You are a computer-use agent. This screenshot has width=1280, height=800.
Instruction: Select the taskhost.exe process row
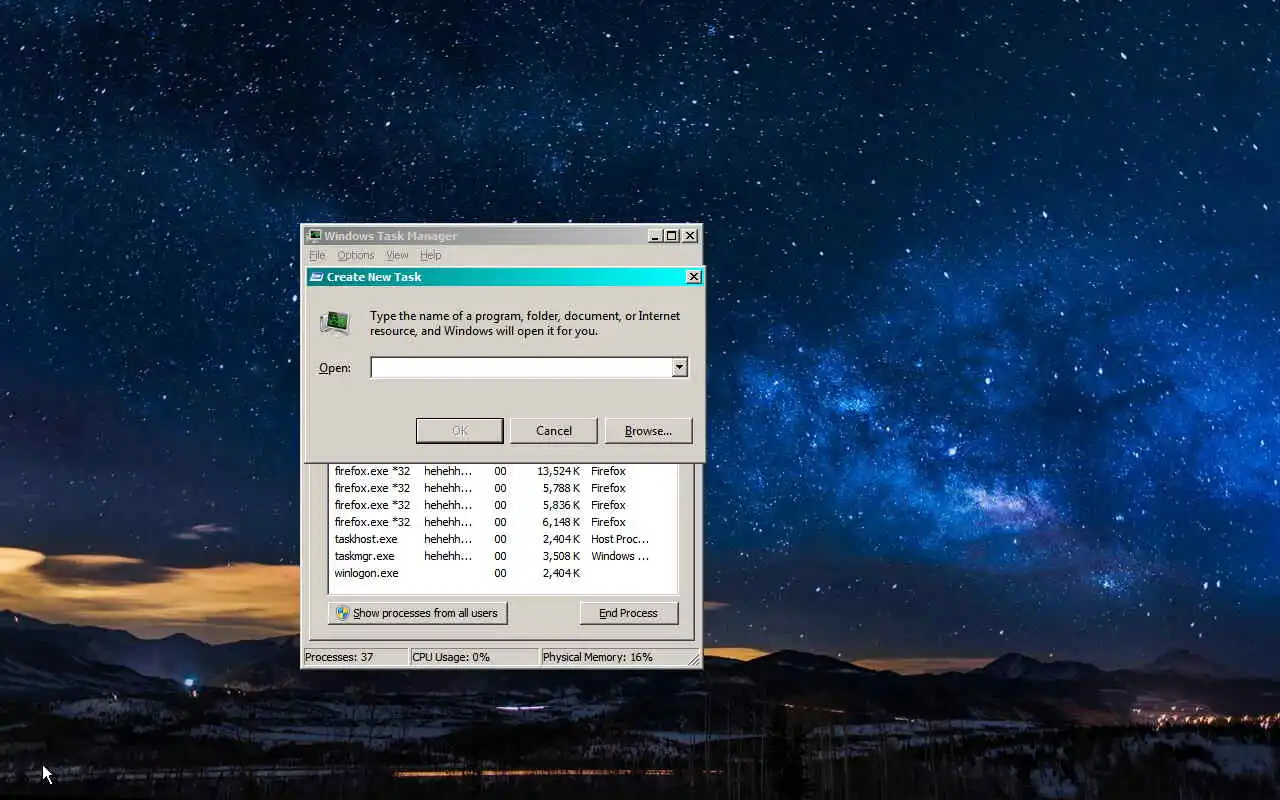click(x=504, y=539)
